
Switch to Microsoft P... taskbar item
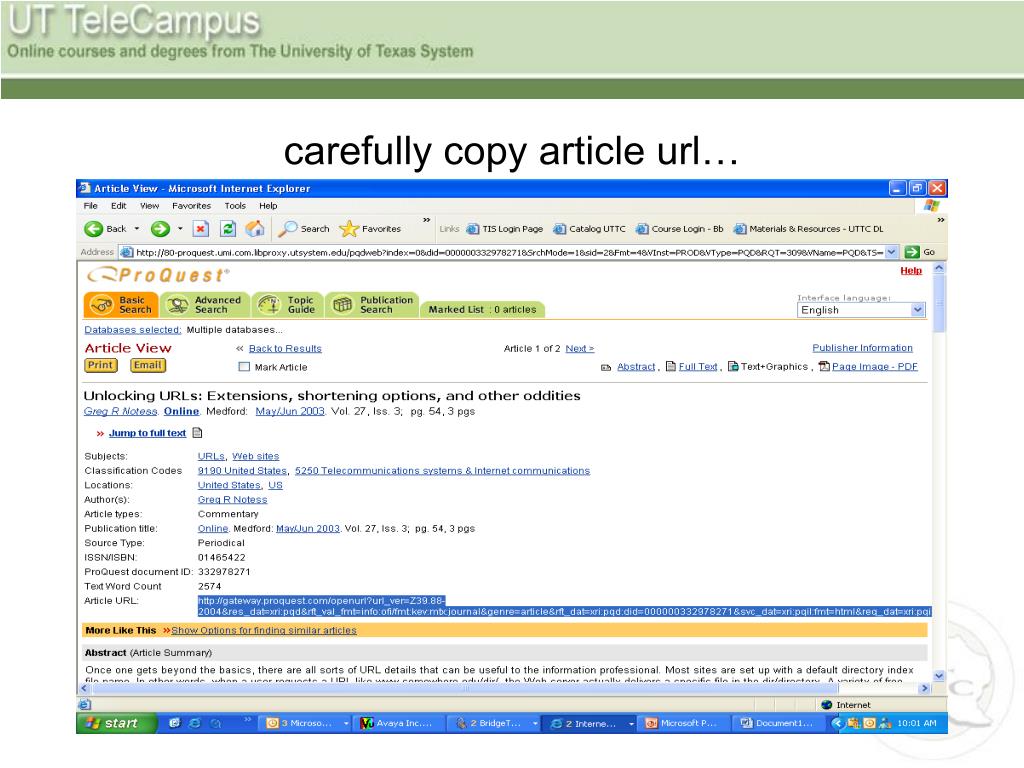click(x=683, y=723)
